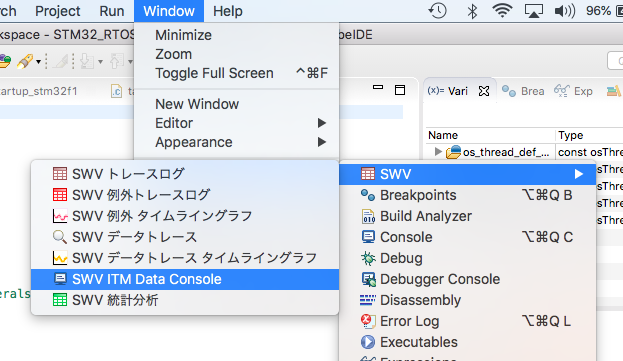Show the Executables view
Image resolution: width=623 pixels, height=361 pixels.
[x=467, y=342]
